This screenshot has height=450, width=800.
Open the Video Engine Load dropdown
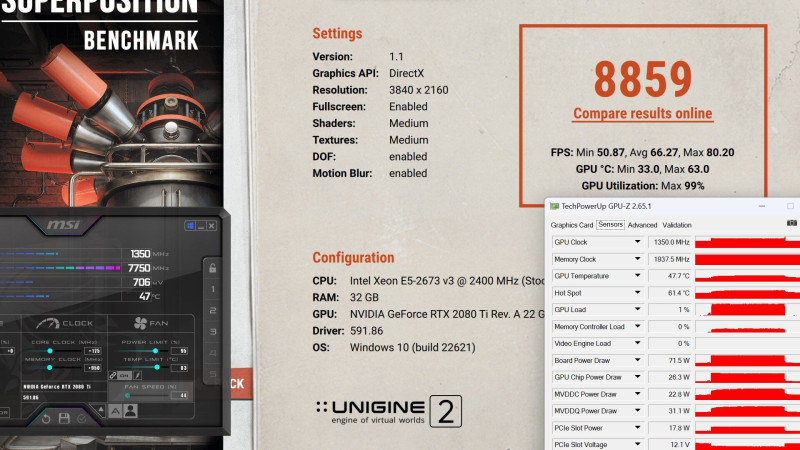637,343
